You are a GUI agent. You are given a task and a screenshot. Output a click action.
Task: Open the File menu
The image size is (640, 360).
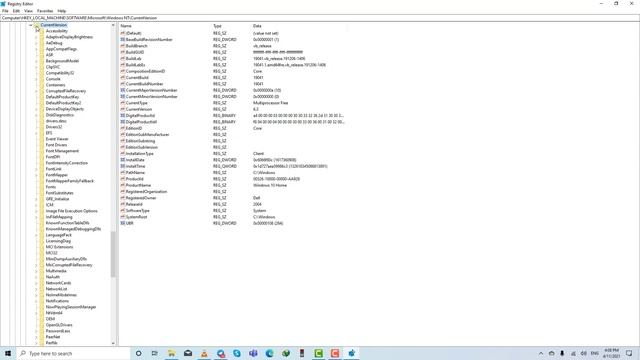coord(5,11)
